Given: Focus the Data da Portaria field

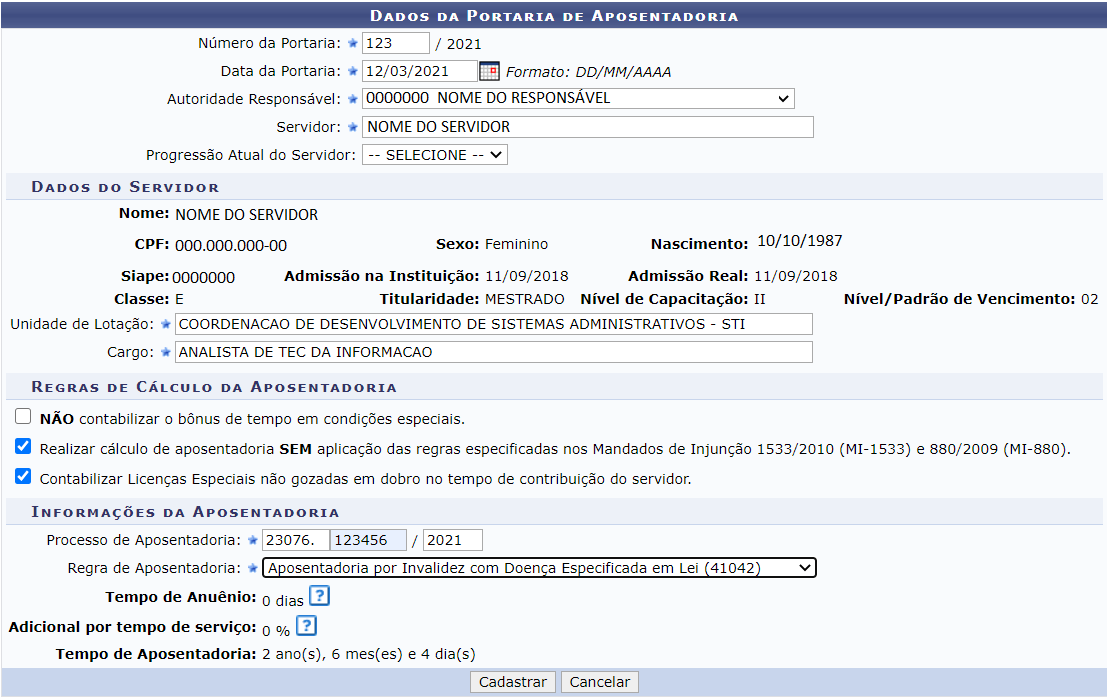Looking at the screenshot, I should tap(419, 71).
